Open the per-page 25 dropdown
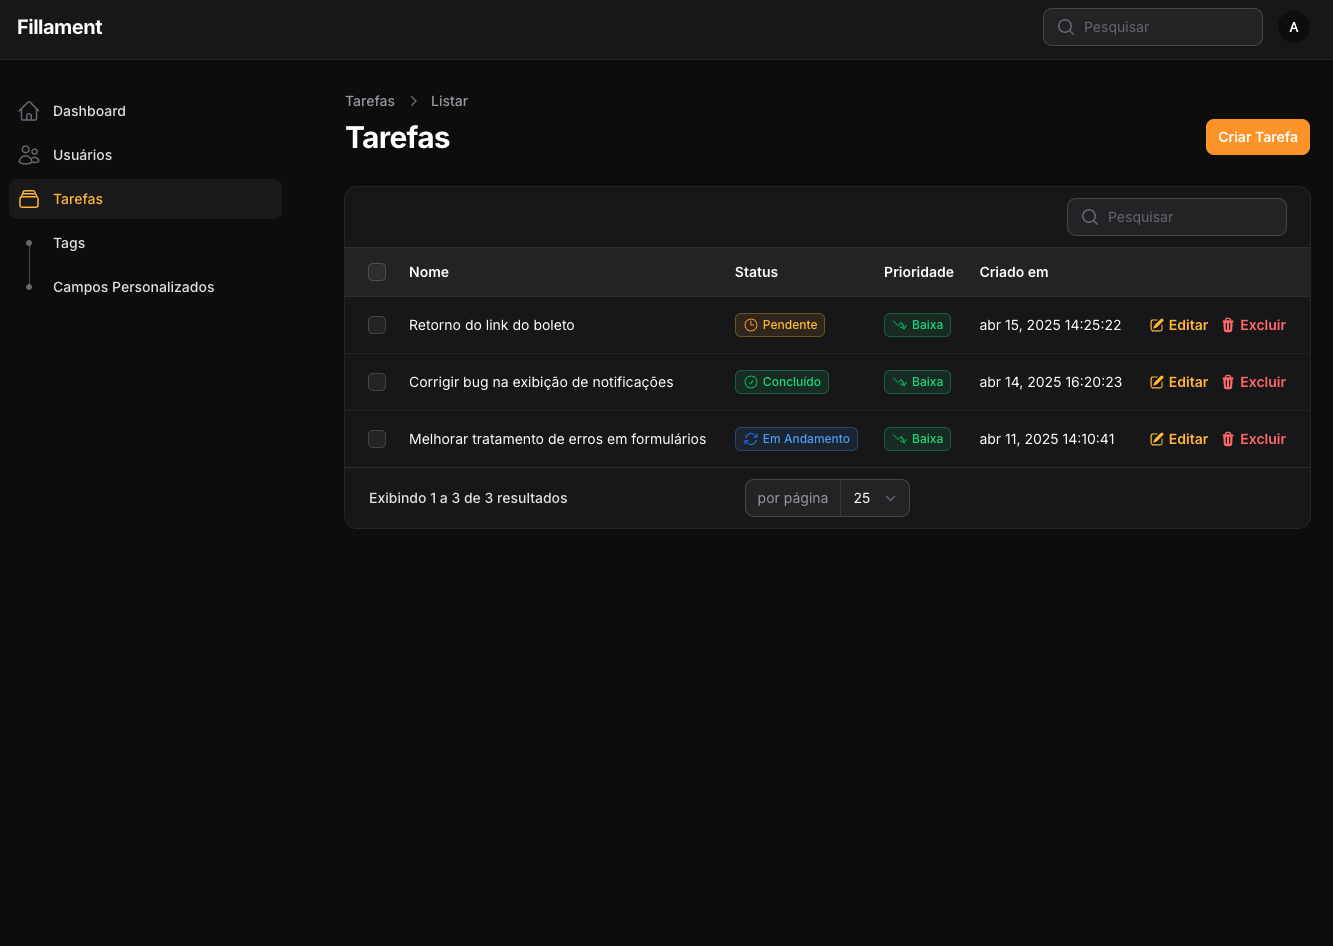Screen dimensions: 1333x946 pyautogui.click(x=874, y=498)
